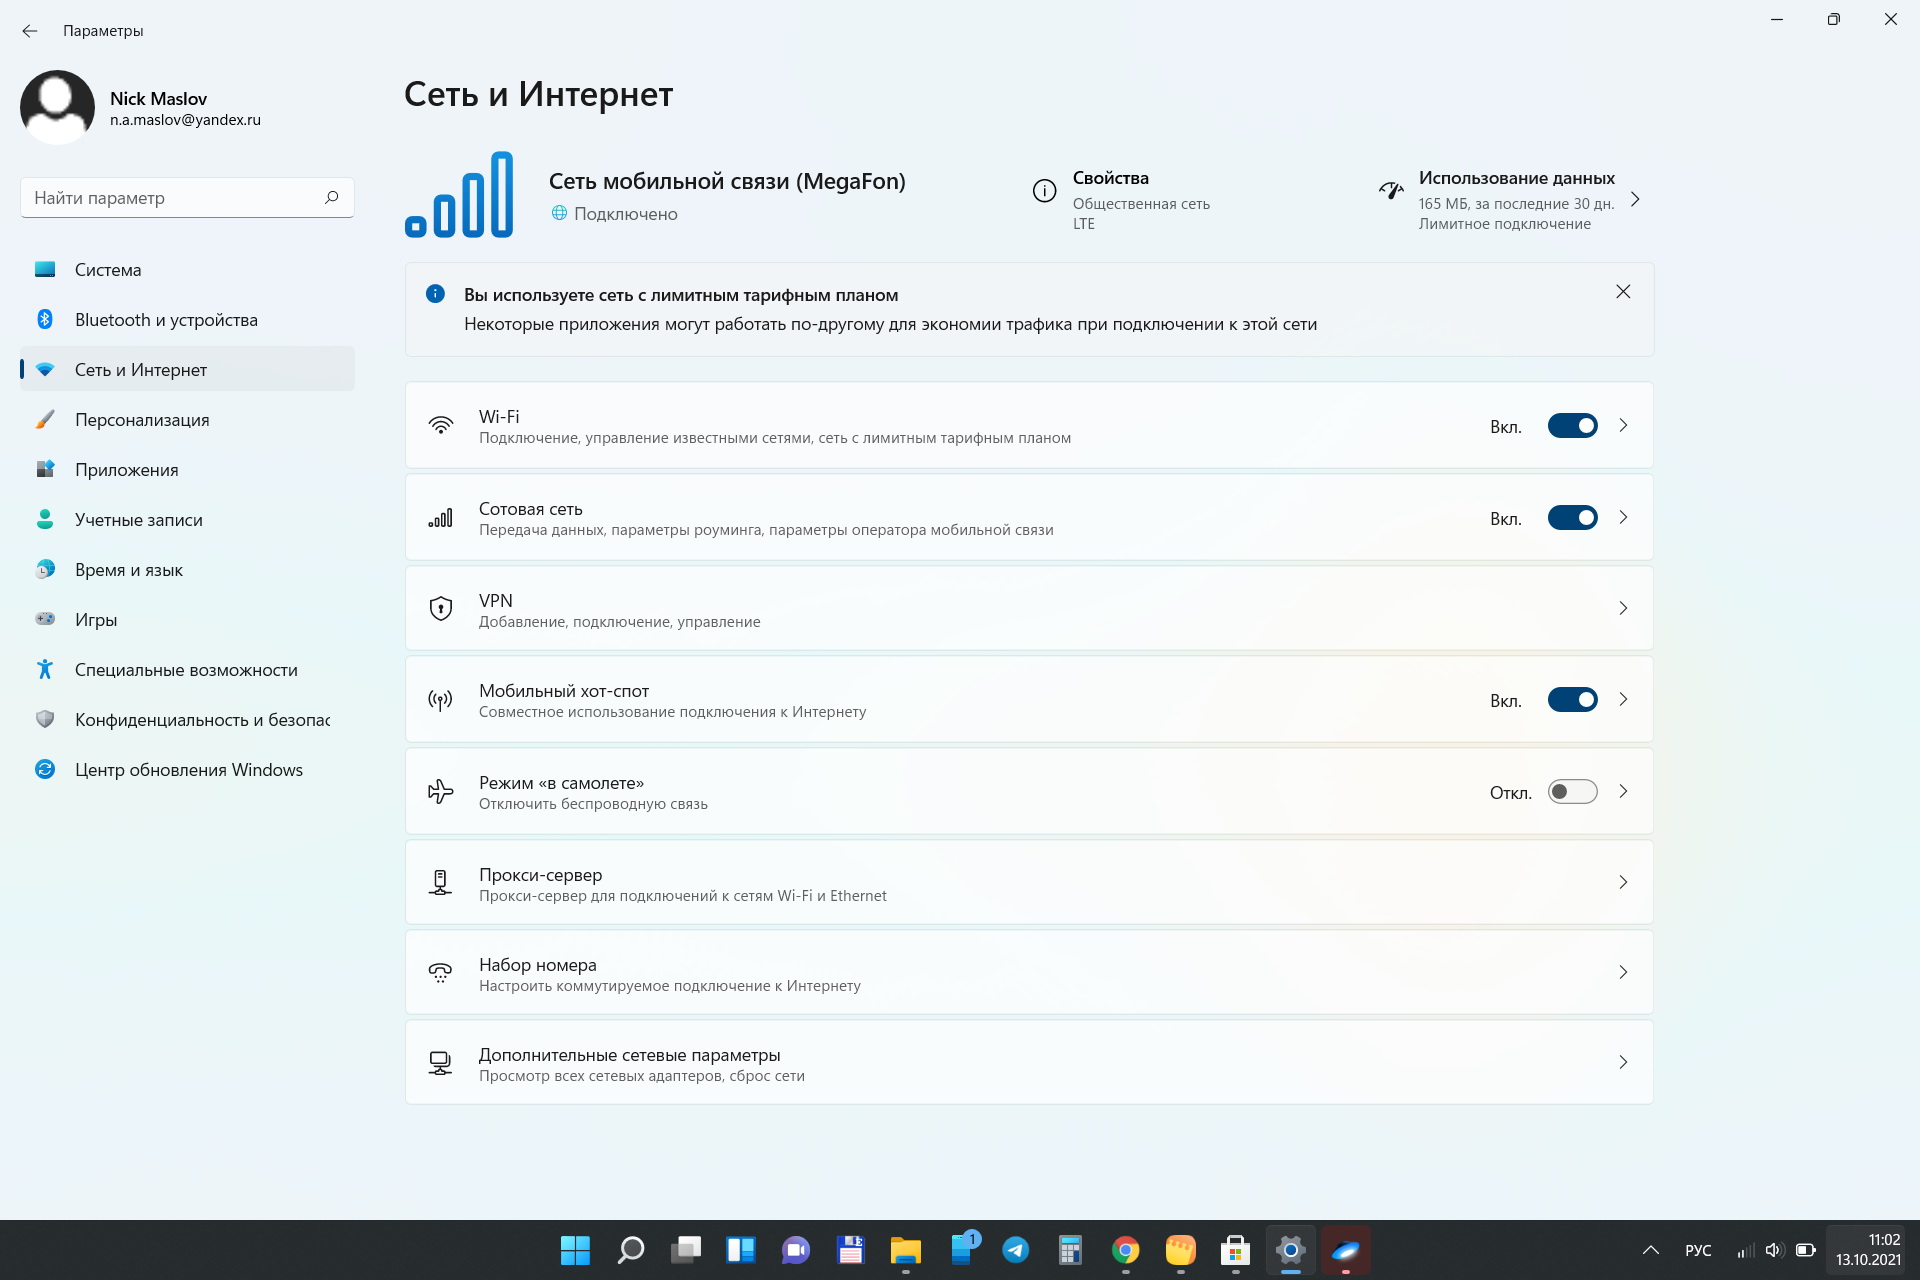Expand the Использование данных arrow
1920x1280 pixels.
point(1635,199)
